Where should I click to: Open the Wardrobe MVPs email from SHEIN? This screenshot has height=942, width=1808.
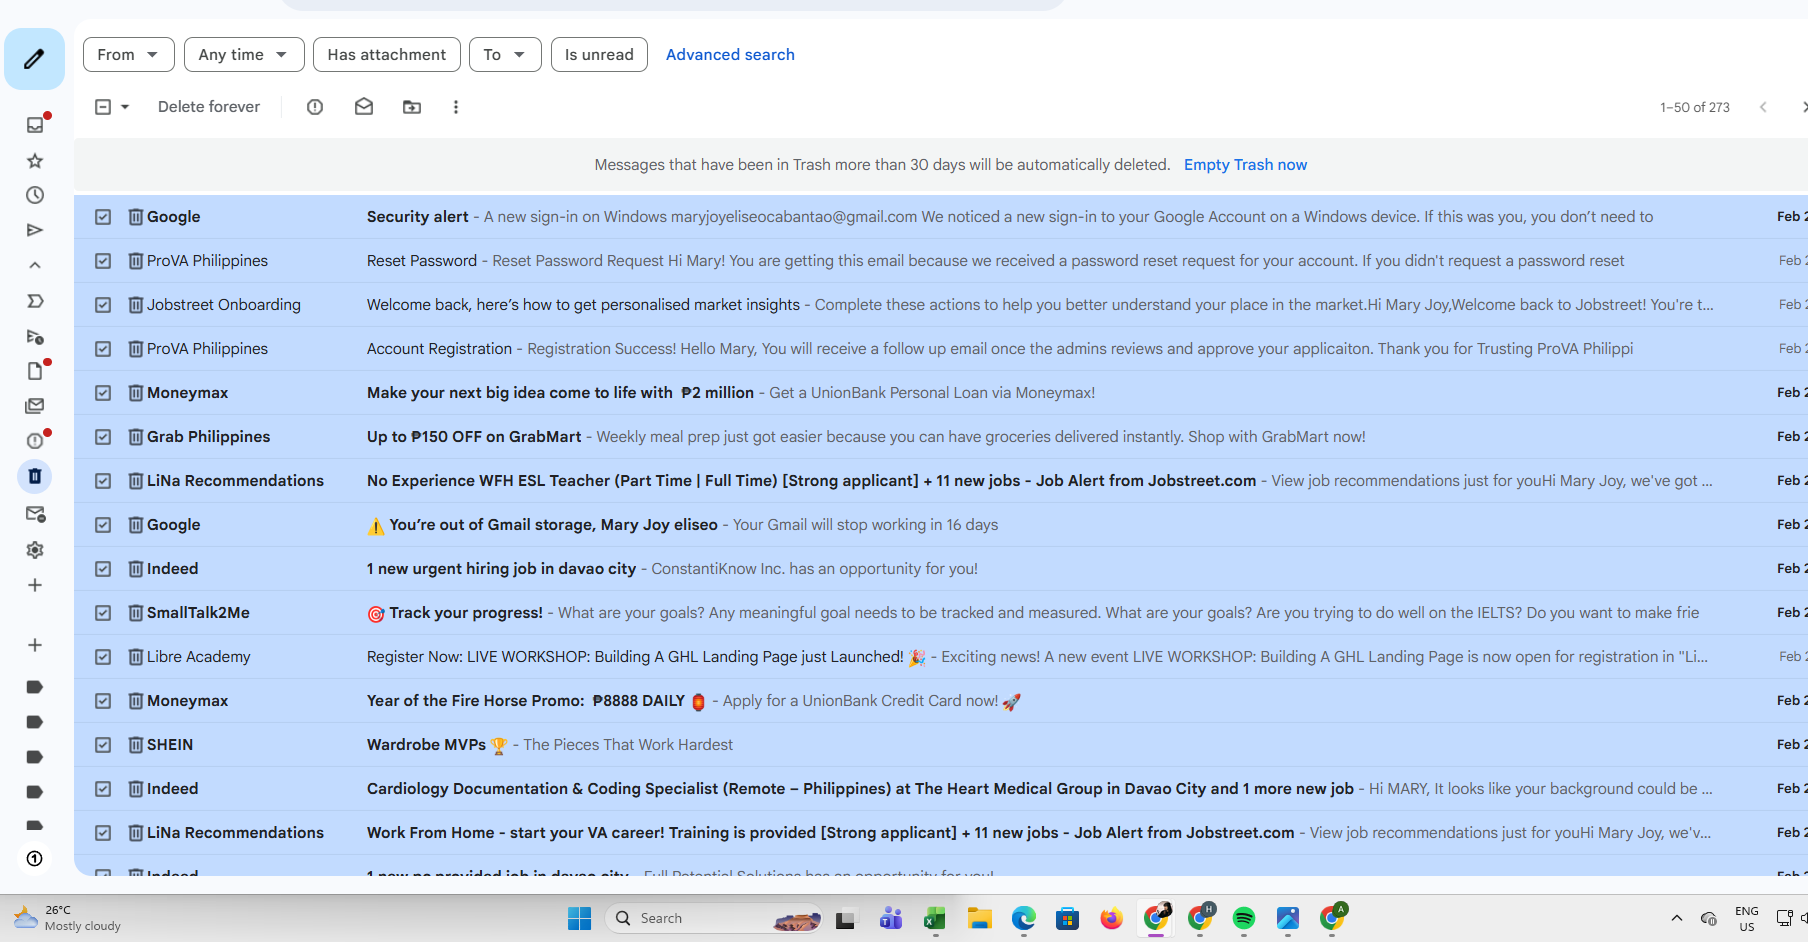point(941,745)
